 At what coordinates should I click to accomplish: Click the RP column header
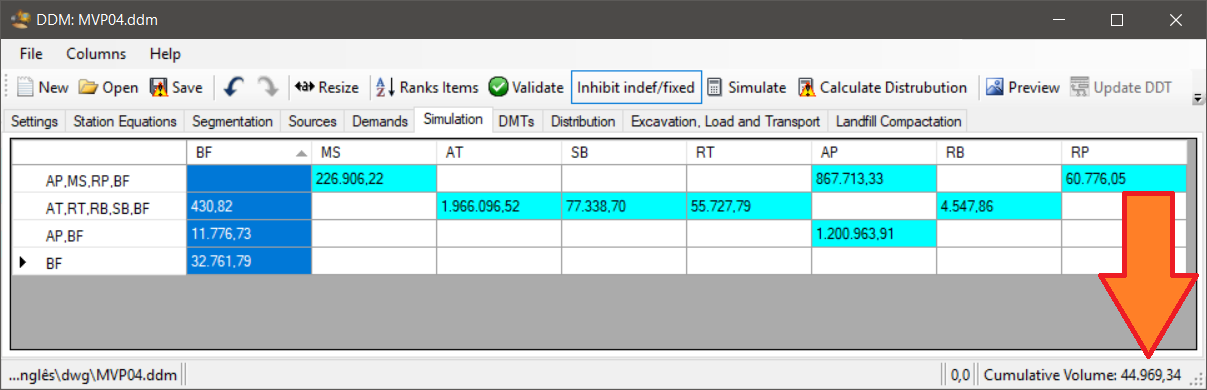[x=1124, y=152]
